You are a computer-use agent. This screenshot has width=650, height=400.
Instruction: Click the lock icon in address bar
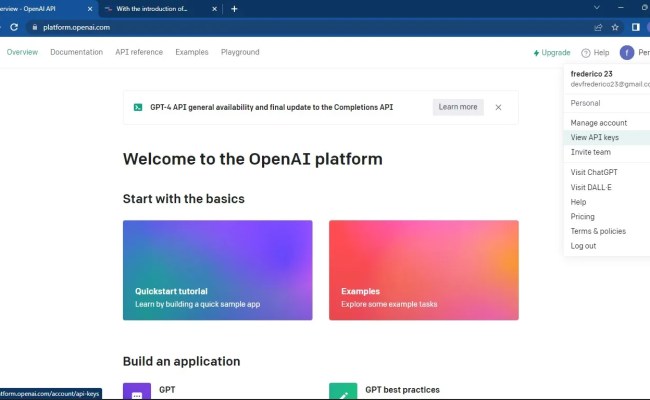point(35,27)
